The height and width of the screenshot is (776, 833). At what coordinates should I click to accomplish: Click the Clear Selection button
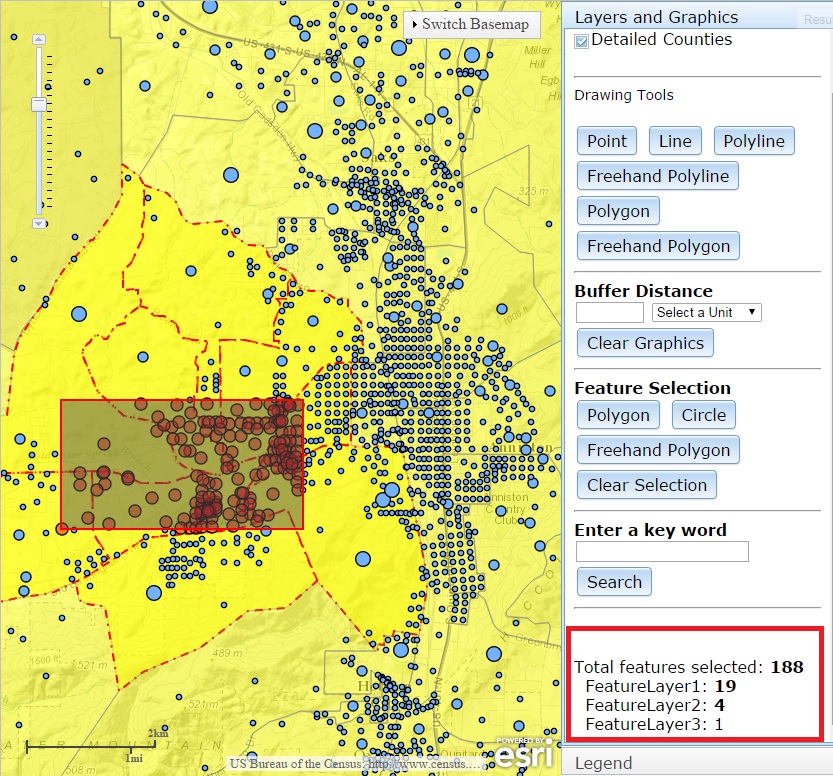coord(647,485)
